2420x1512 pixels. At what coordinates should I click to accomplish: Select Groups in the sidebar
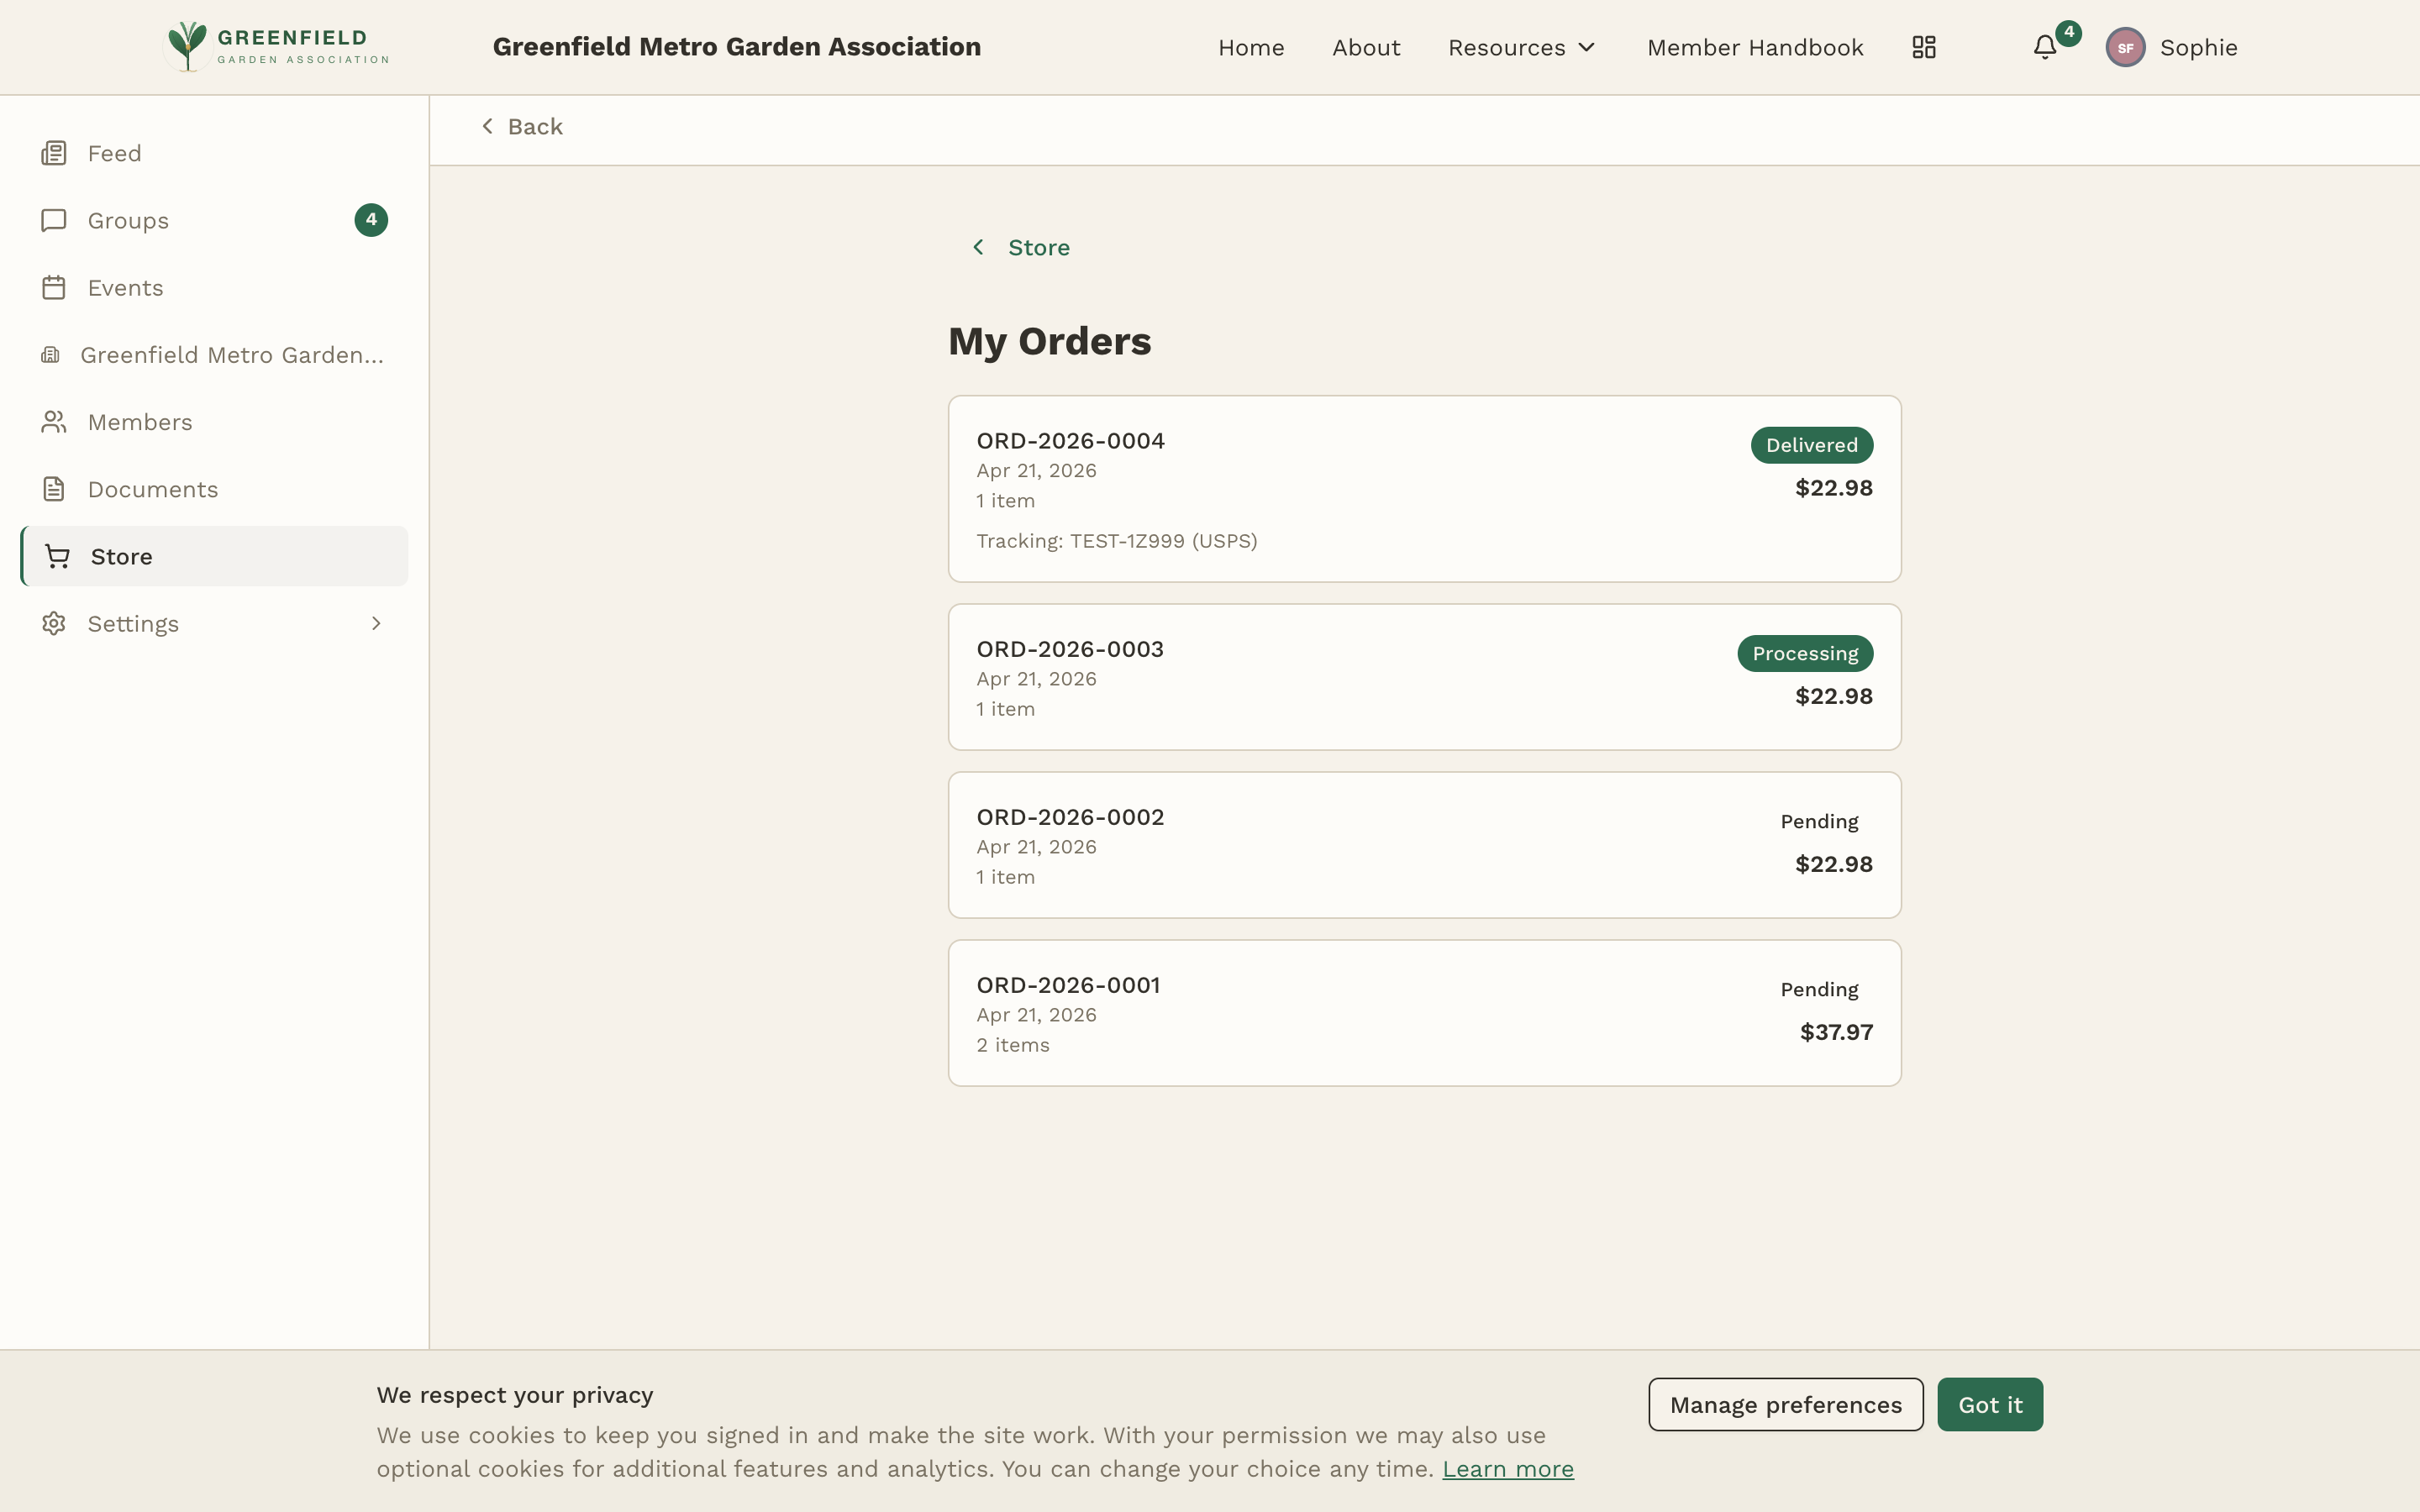click(214, 220)
